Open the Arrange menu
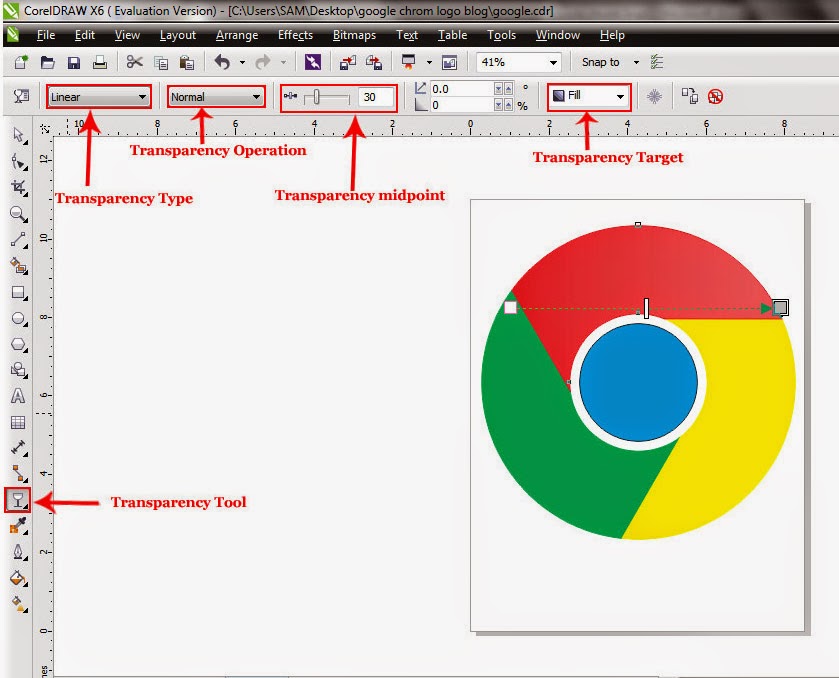The height and width of the screenshot is (678, 839). (x=237, y=35)
